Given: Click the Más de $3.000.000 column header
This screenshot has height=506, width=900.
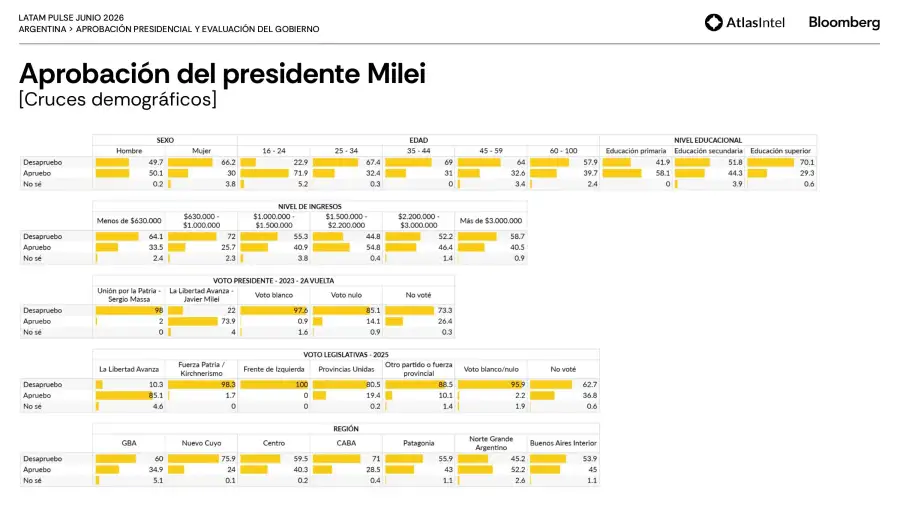Looking at the screenshot, I should click(x=491, y=221).
